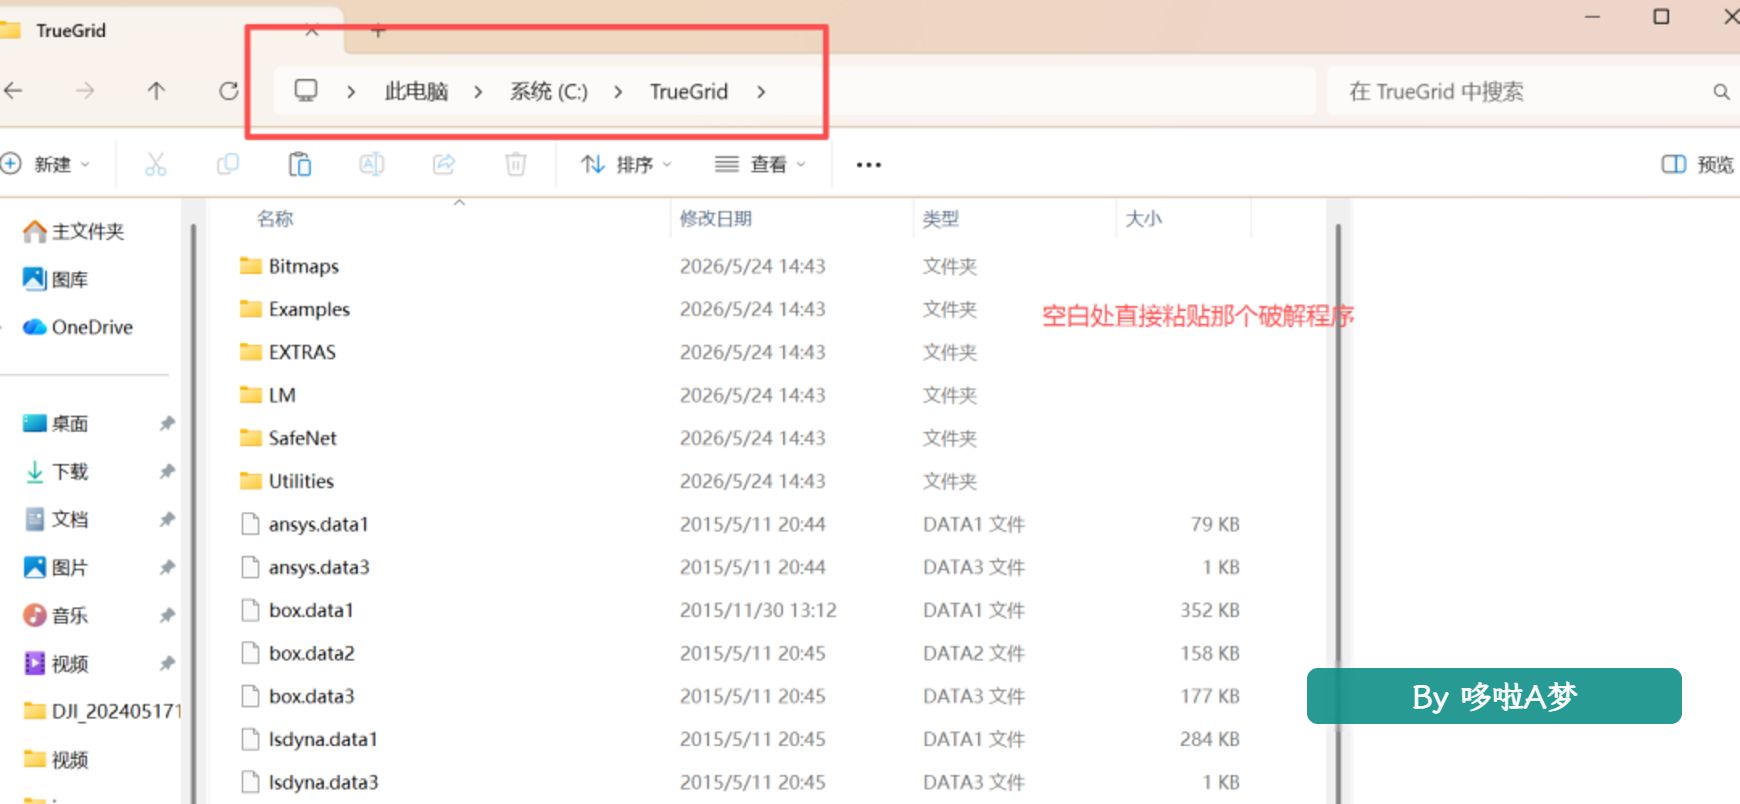1740x804 pixels.
Task: Open the three-dots more options menu
Action: tap(869, 165)
